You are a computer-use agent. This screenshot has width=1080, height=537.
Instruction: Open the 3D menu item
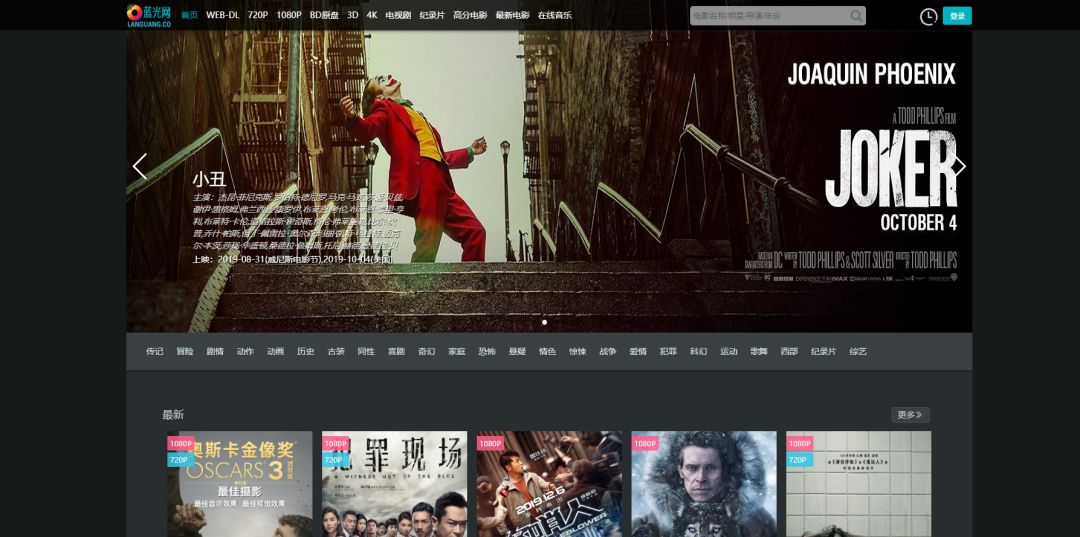click(353, 15)
